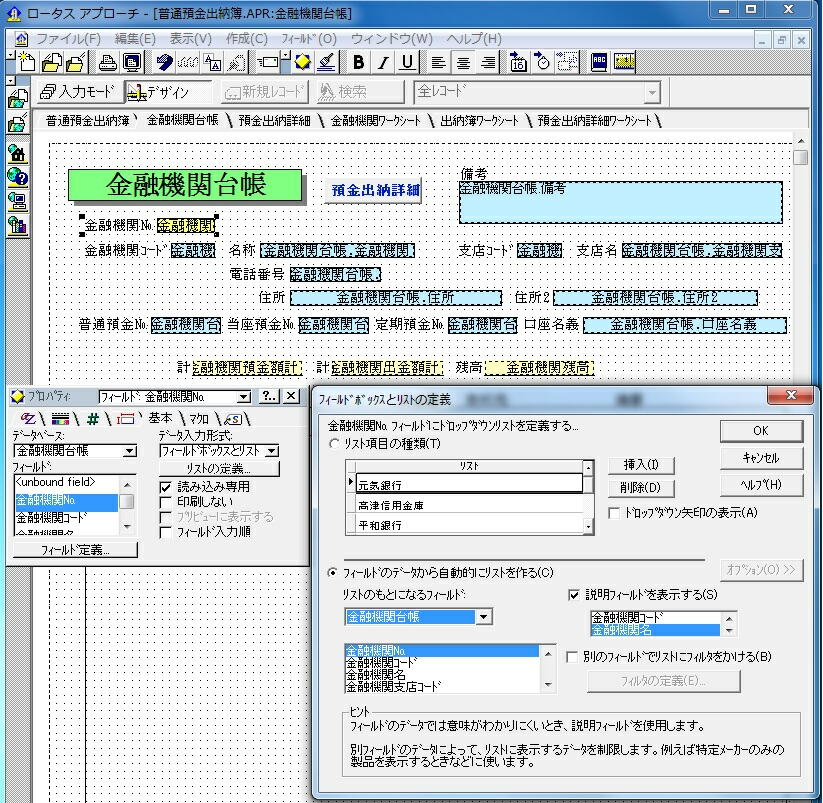Align text left
The image size is (823, 803).
[x=438, y=62]
